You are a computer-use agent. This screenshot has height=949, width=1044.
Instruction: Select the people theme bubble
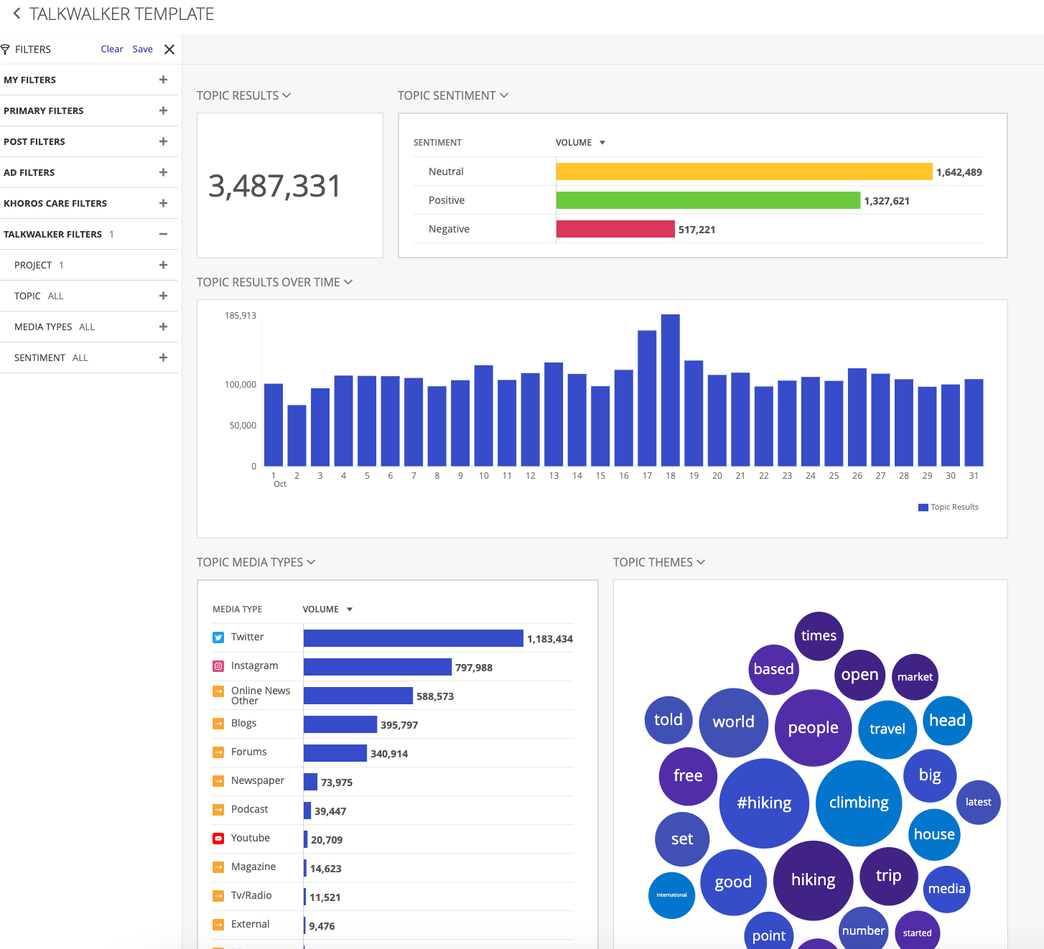tap(813, 728)
